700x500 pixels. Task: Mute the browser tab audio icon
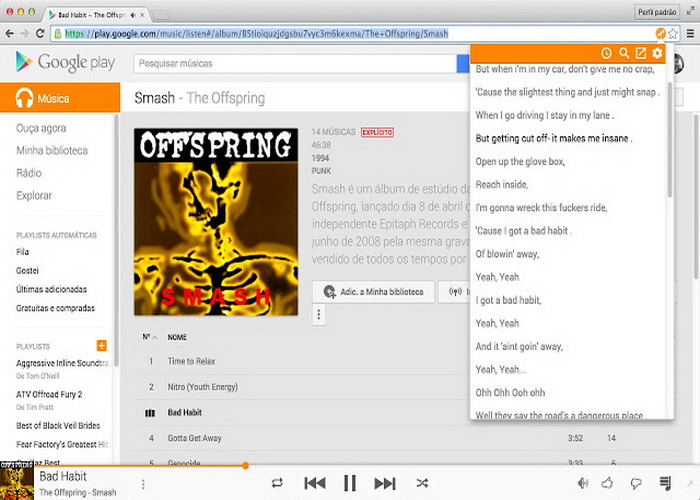click(x=133, y=15)
